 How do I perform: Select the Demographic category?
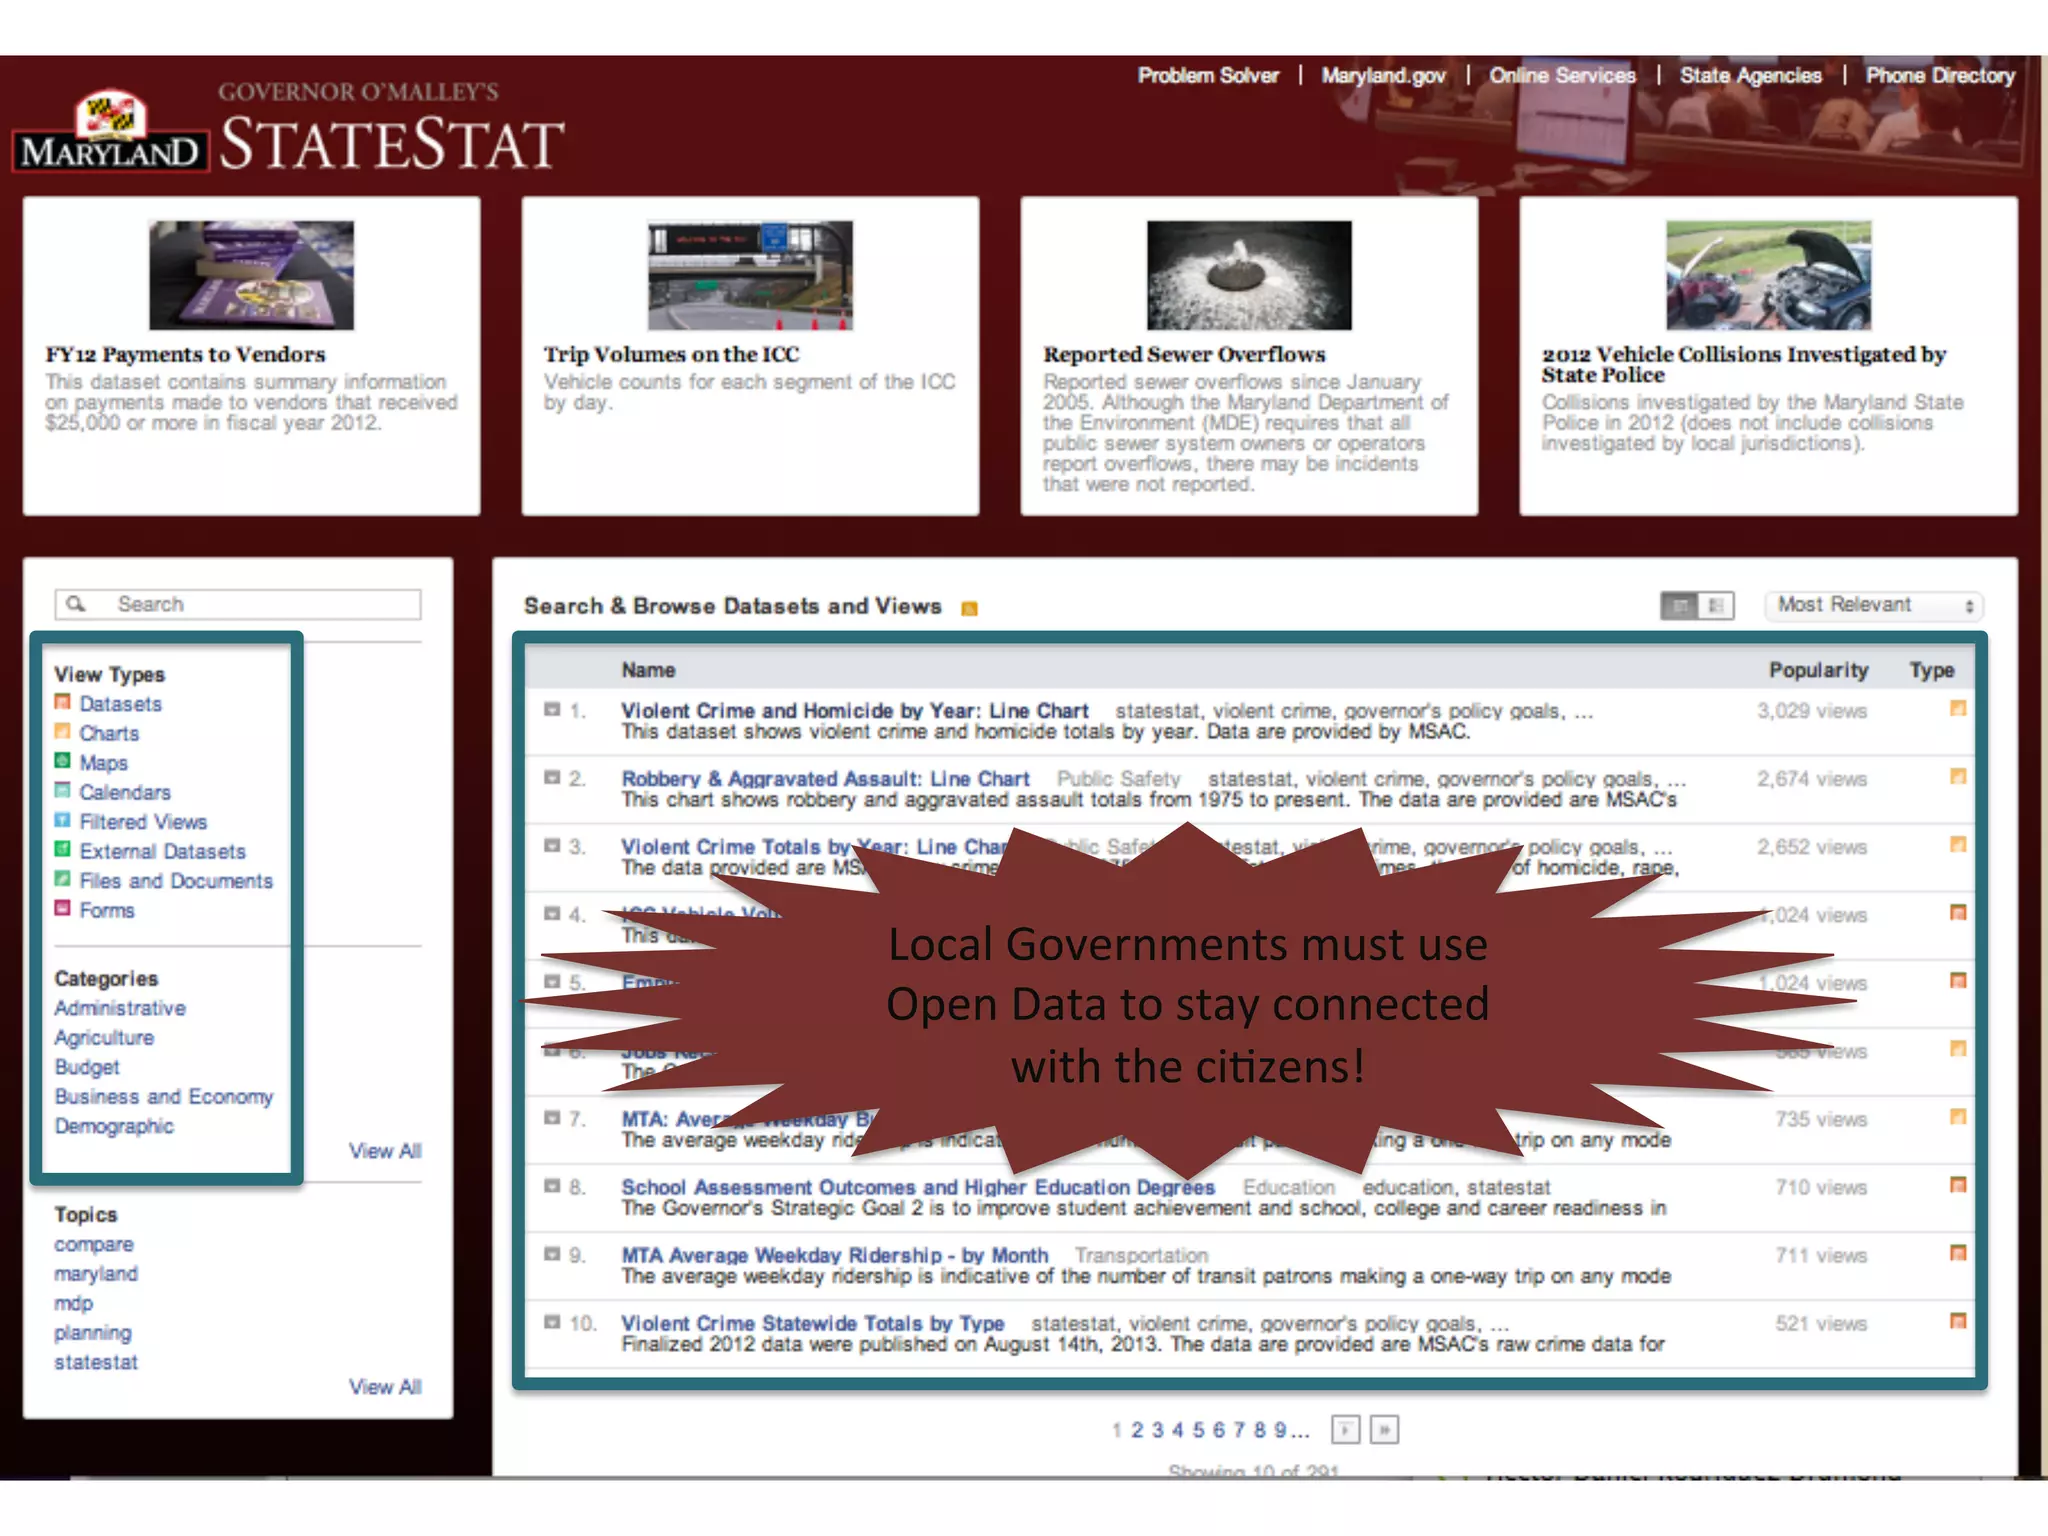[x=114, y=1126]
